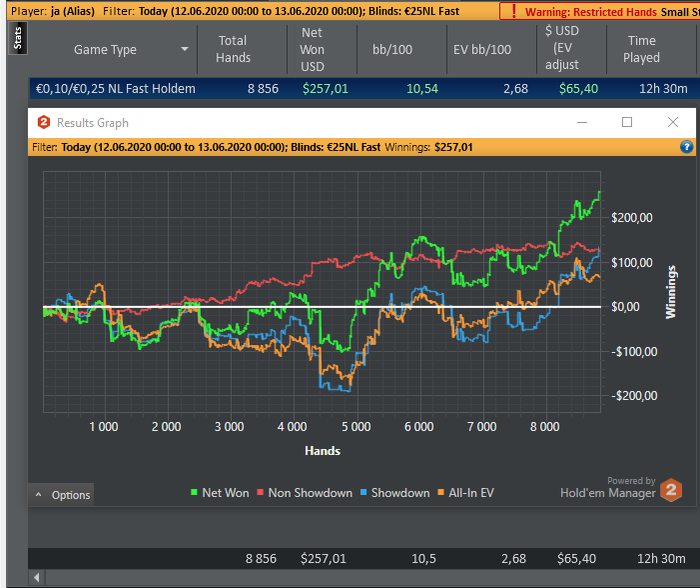Viewport: 700px width, 588px height.
Task: Toggle the Net Won green legend swatch
Action: pyautogui.click(x=194, y=492)
